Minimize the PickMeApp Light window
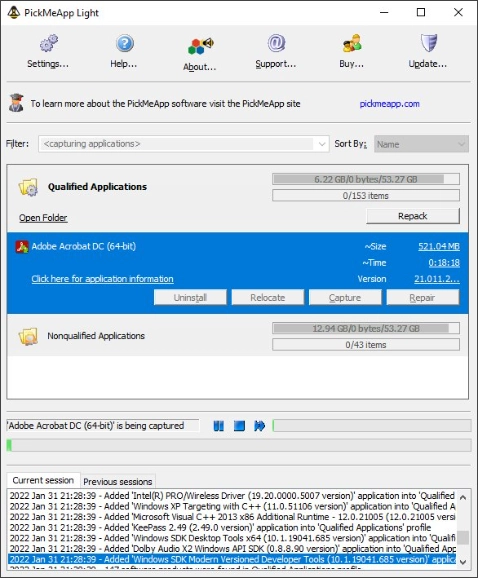Image resolution: width=478 pixels, height=578 pixels. pos(384,13)
